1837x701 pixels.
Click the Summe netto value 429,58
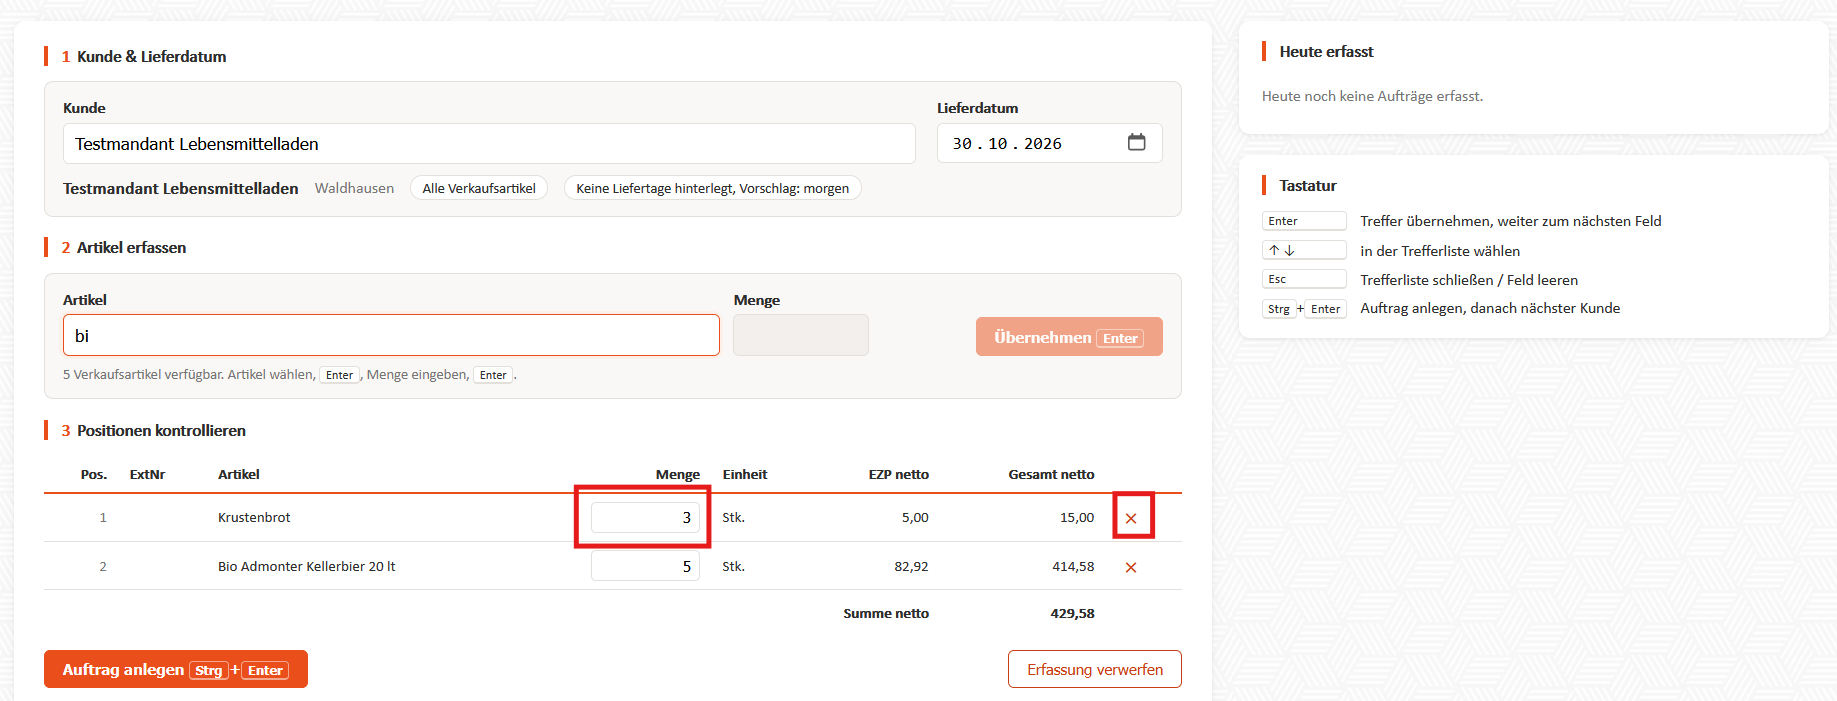pos(1072,613)
